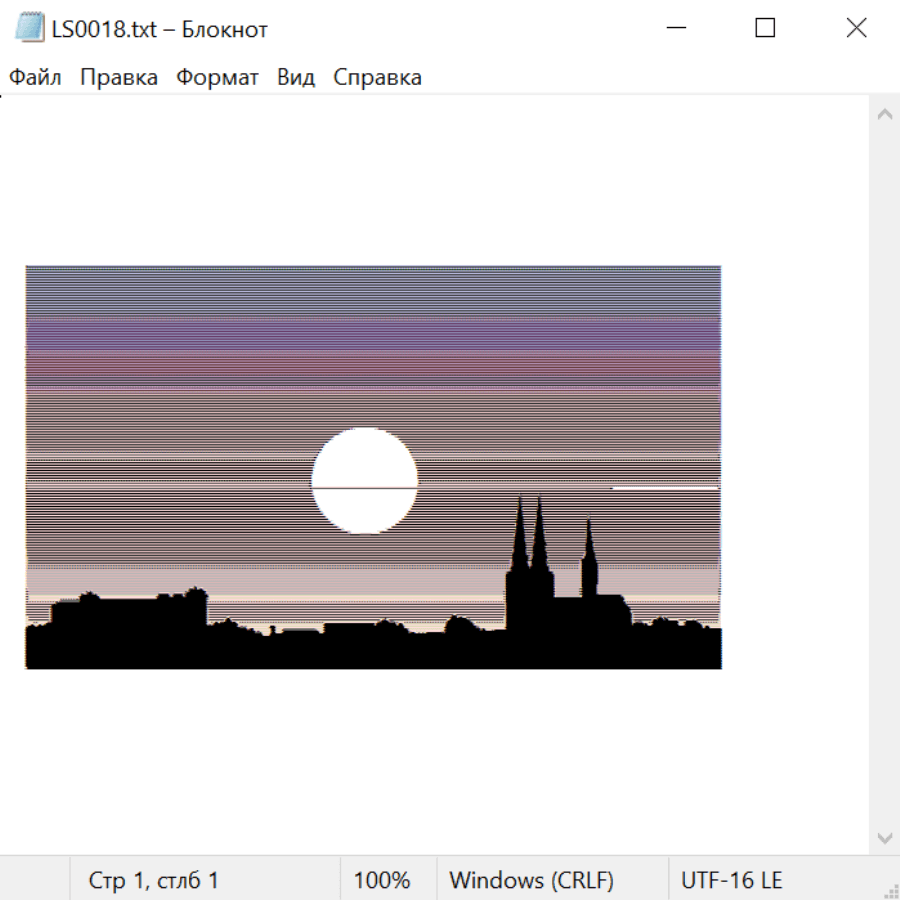Click the UTF-16 LE encoding indicator
This screenshot has width=900, height=900.
click(732, 880)
